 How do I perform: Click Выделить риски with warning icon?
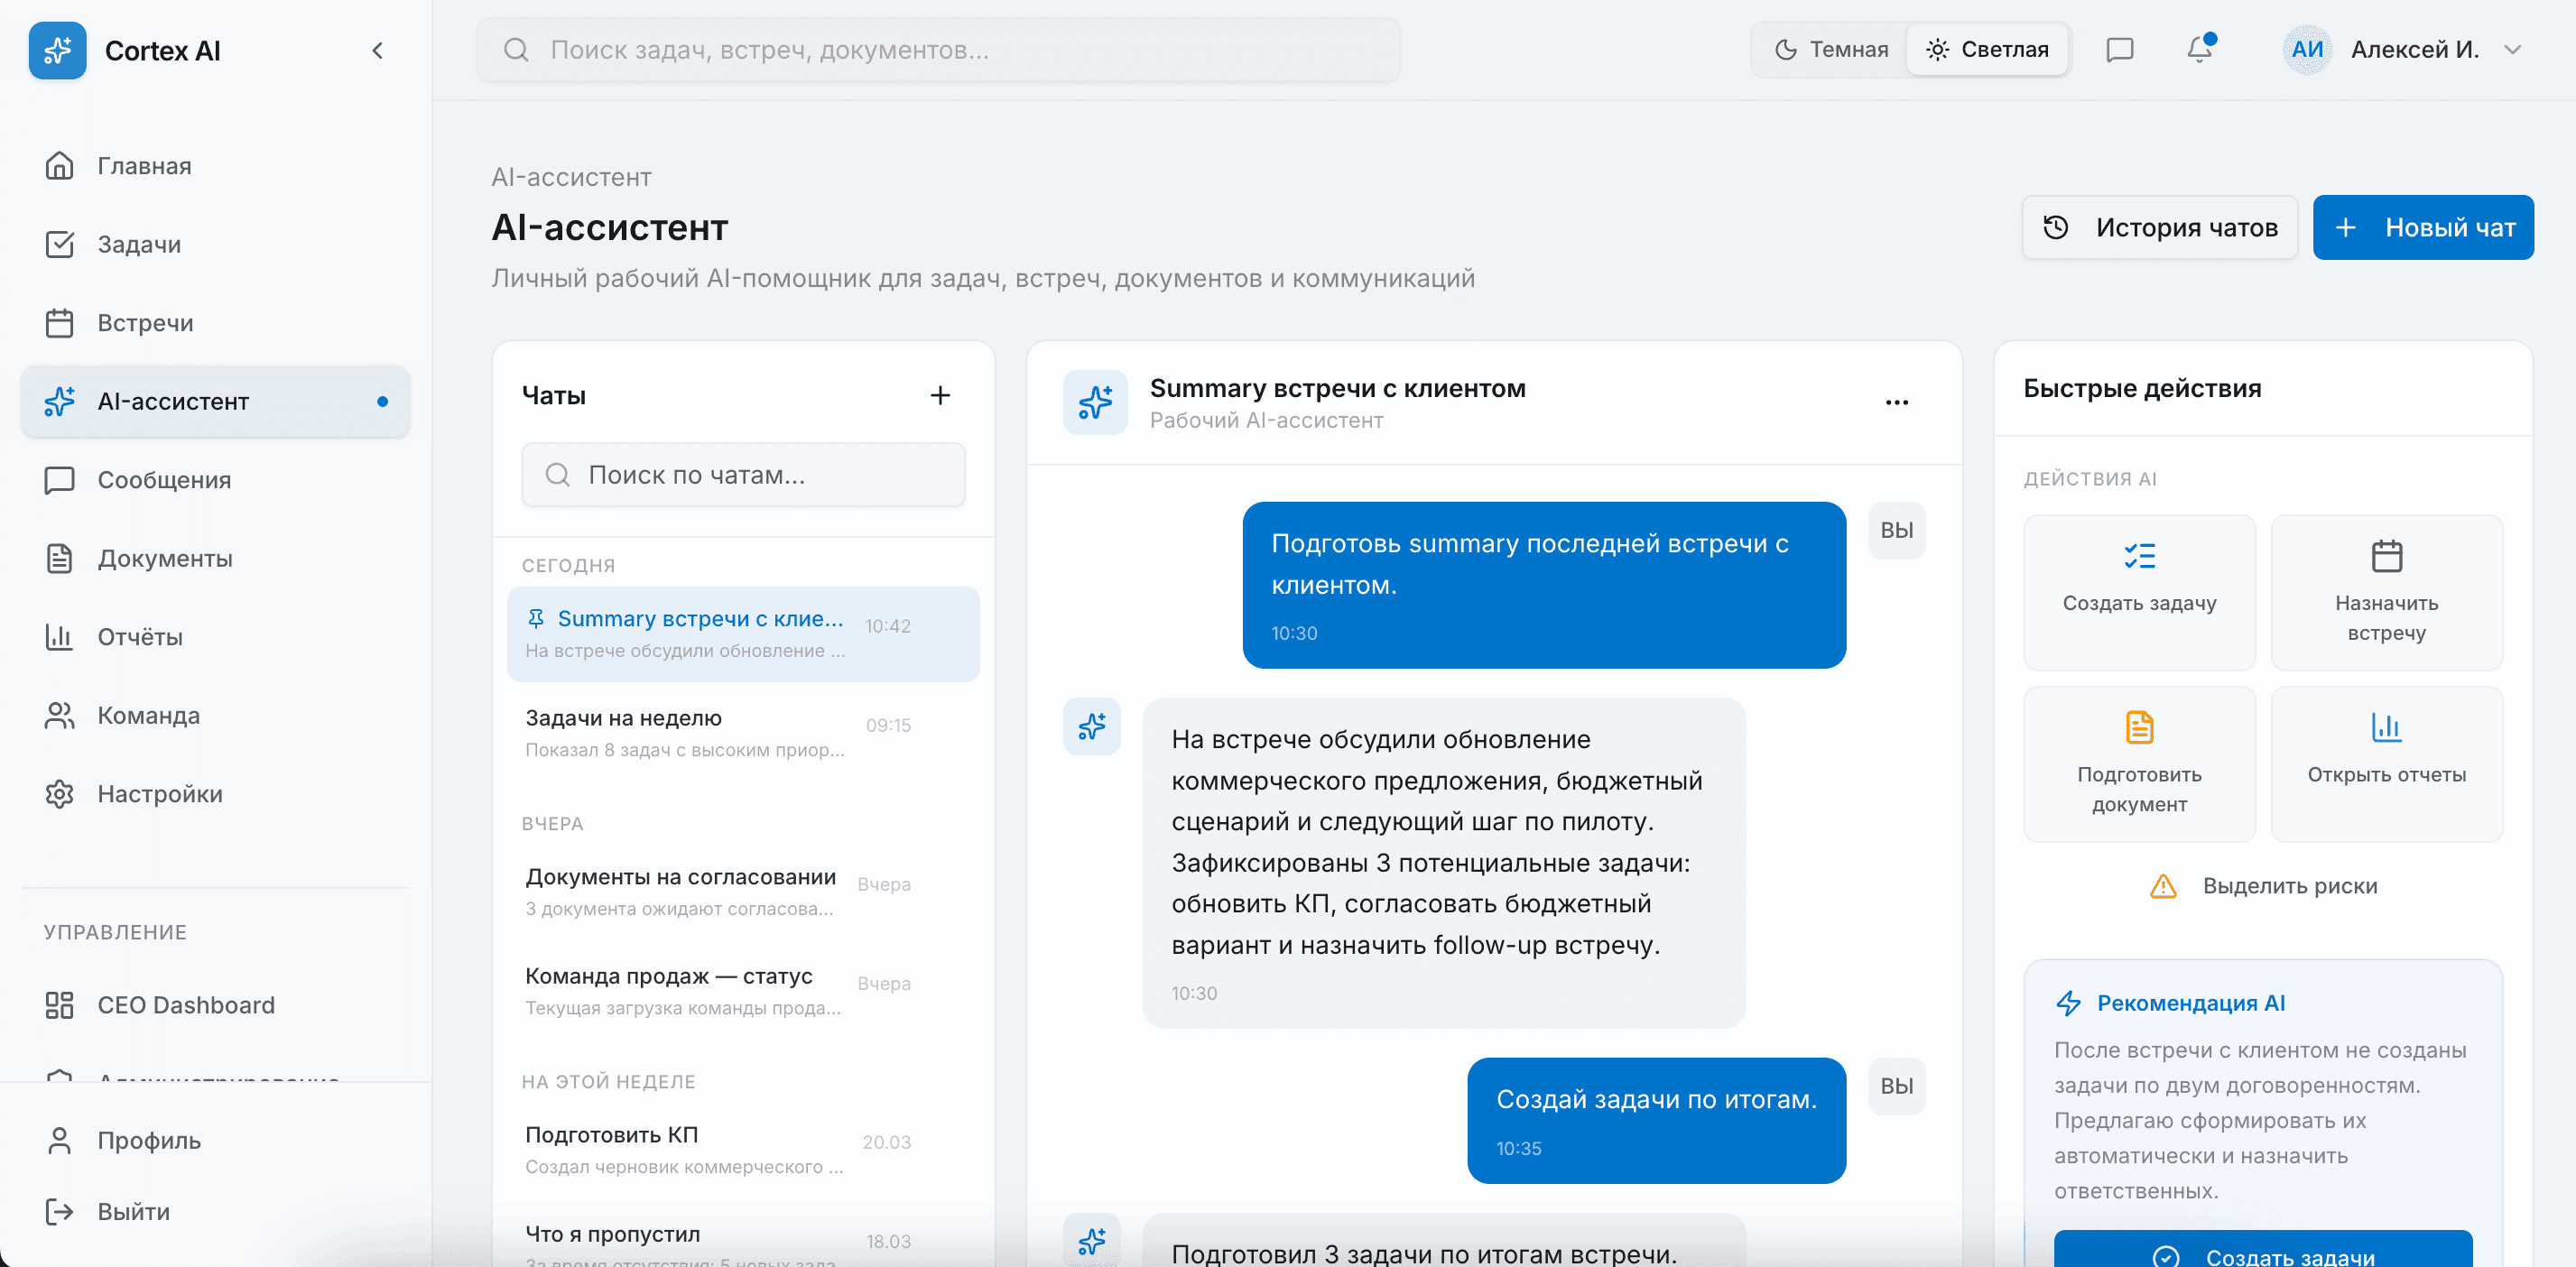pos(2263,886)
